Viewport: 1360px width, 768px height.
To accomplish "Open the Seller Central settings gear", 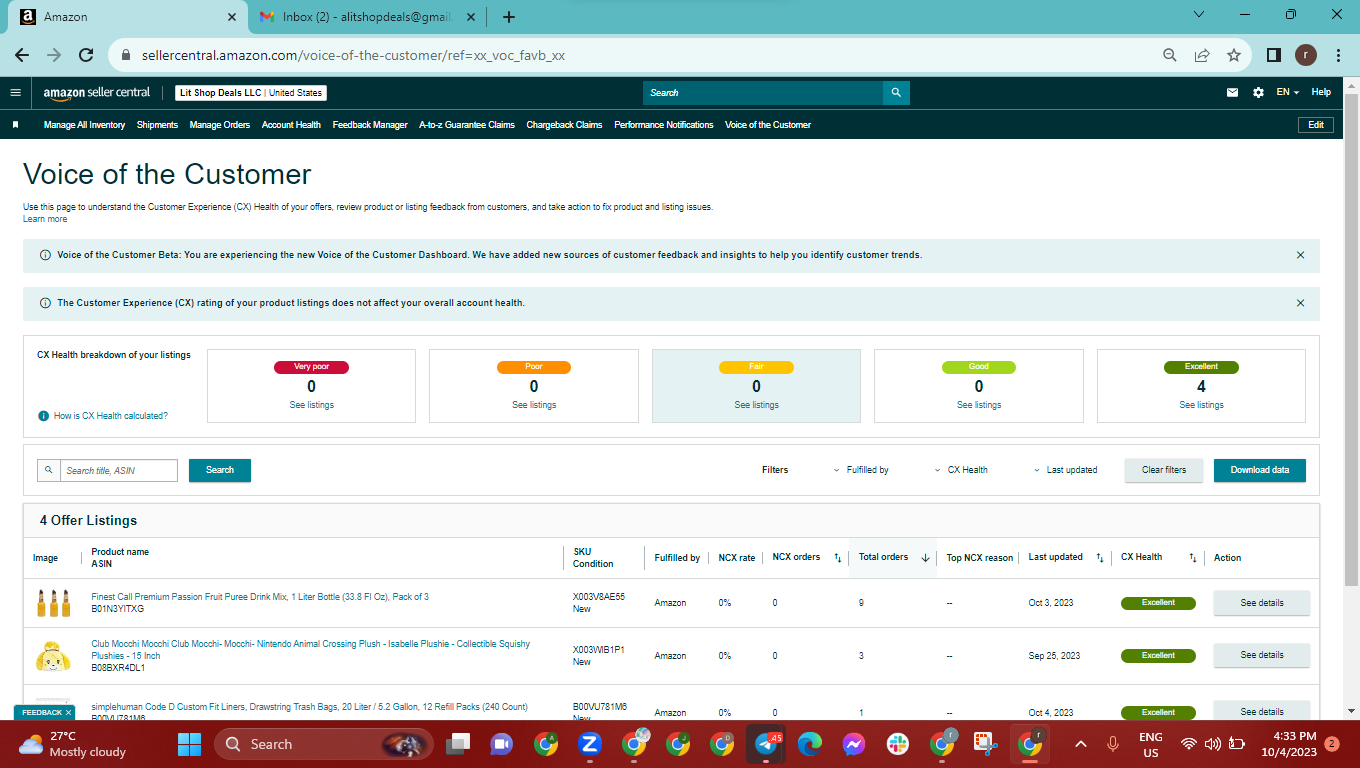I will [1258, 93].
